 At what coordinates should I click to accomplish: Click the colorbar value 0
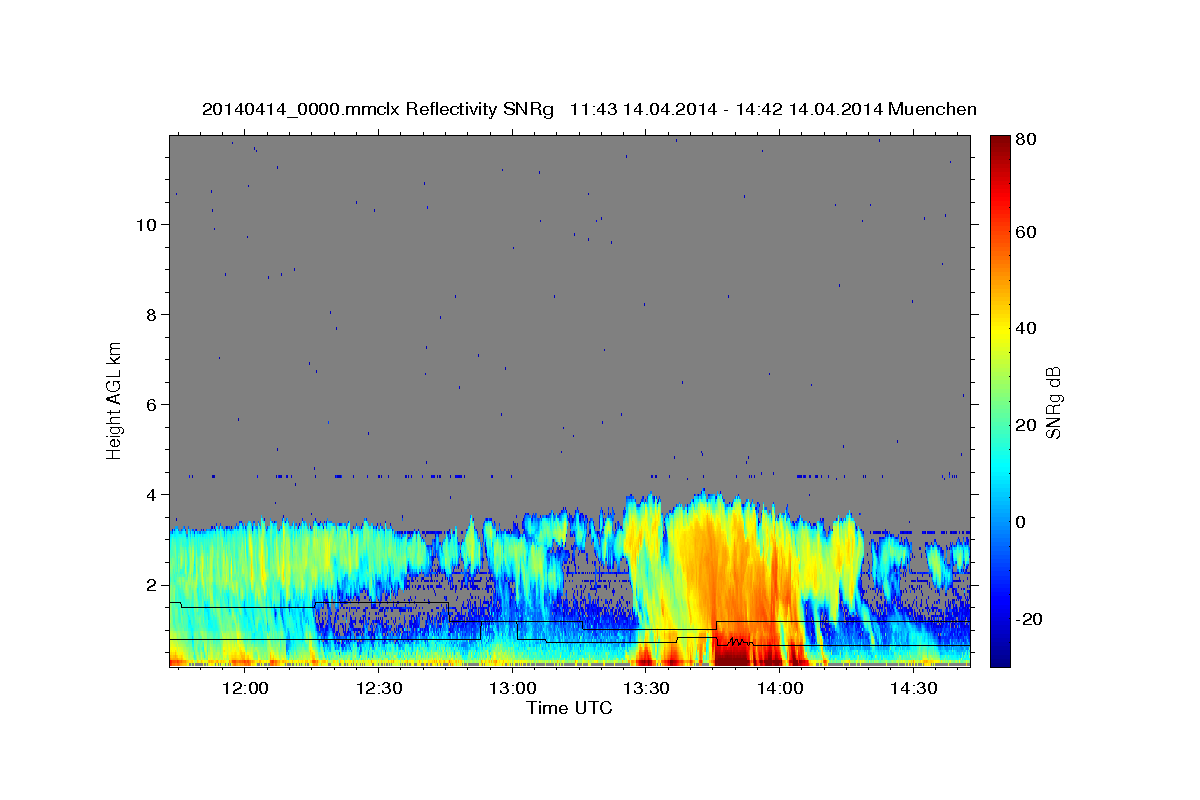pos(1023,522)
